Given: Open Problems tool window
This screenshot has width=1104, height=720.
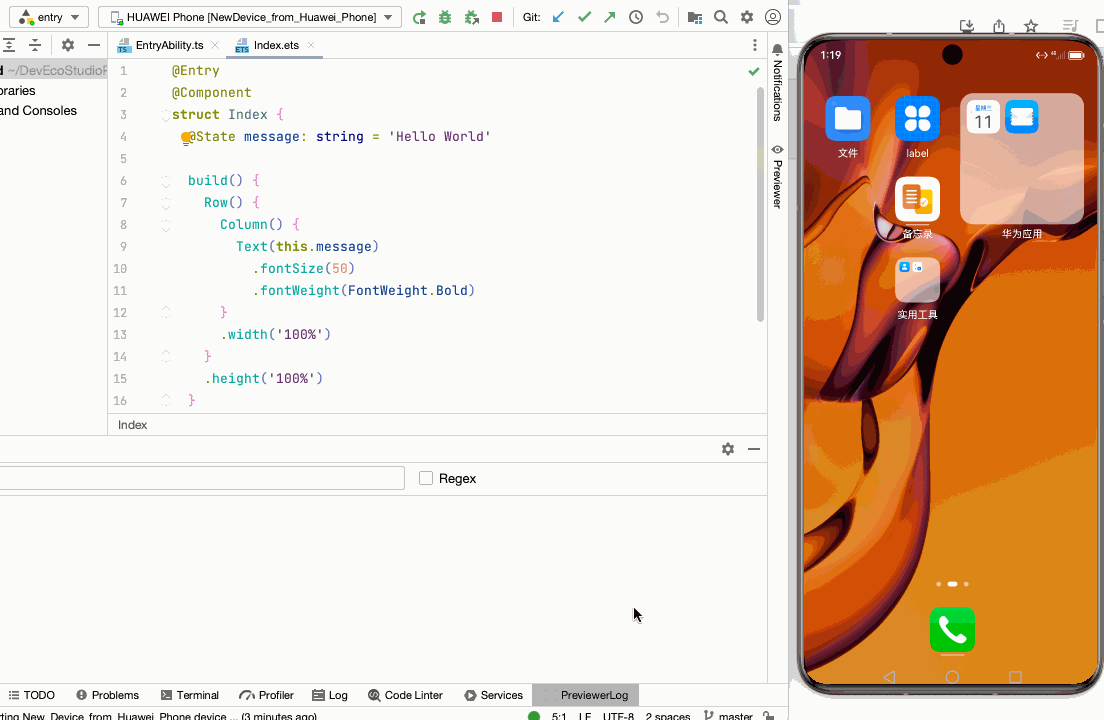Looking at the screenshot, I should pos(107,695).
